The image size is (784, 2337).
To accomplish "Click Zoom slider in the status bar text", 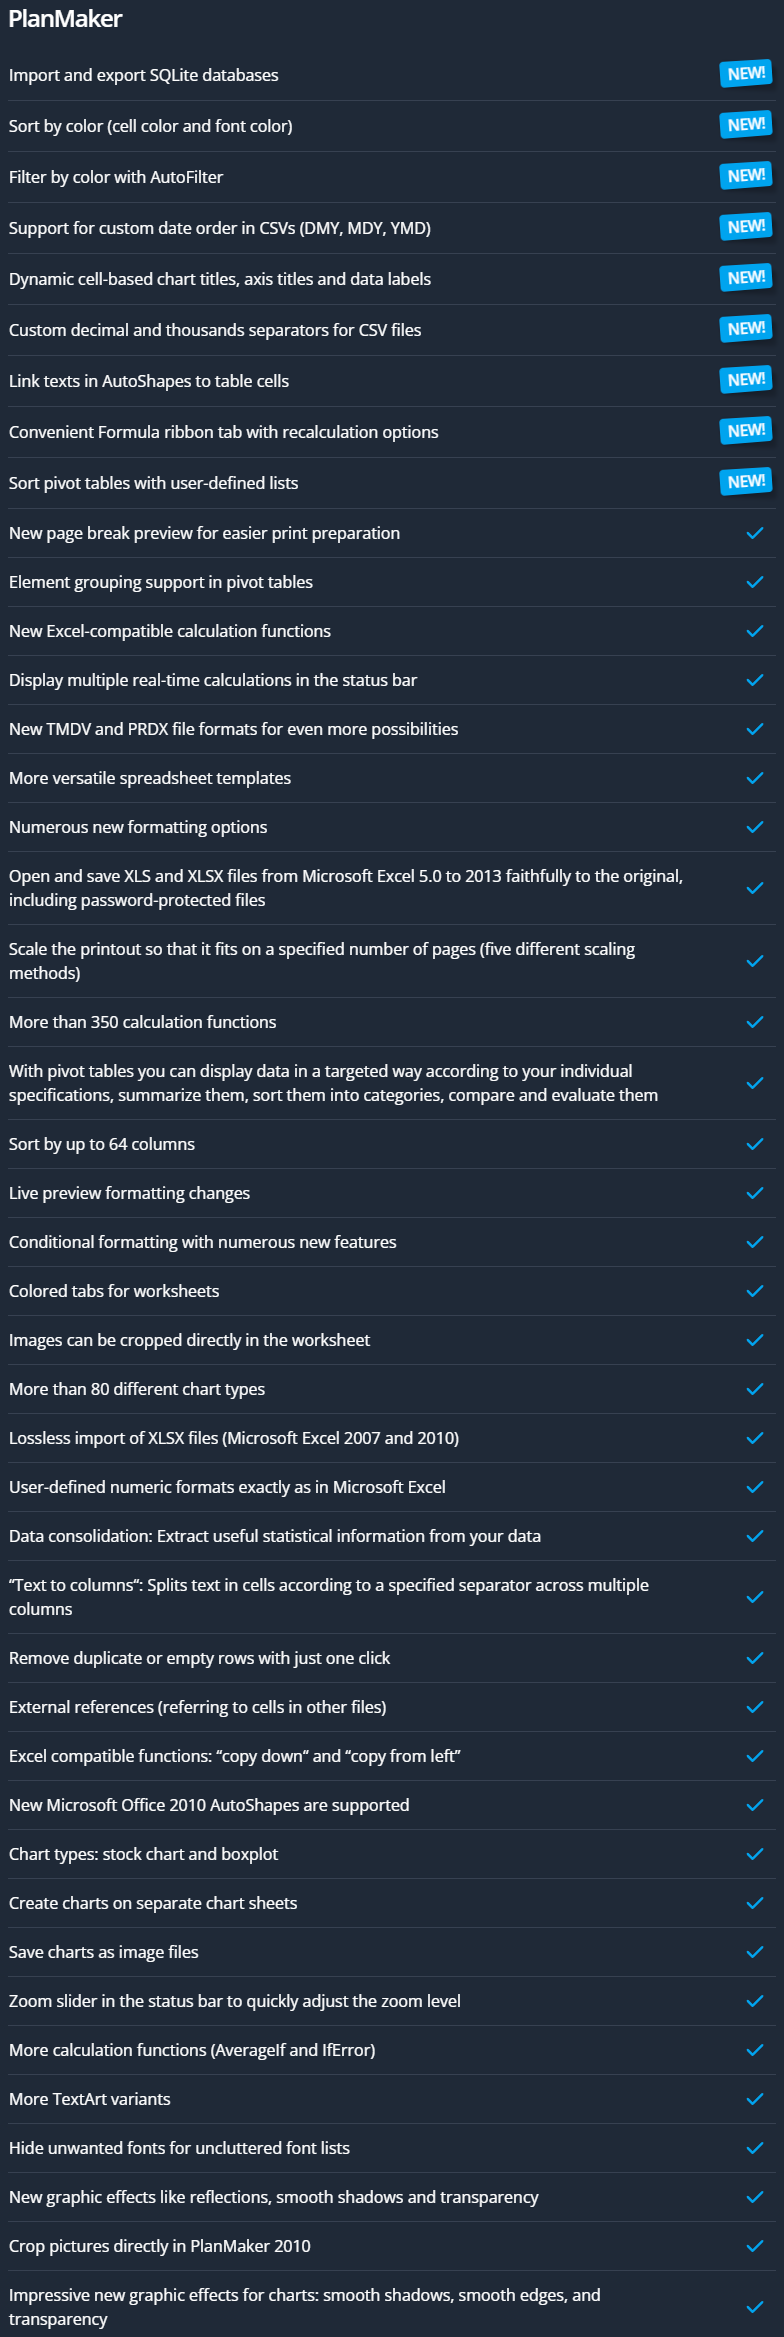I will 235,2001.
